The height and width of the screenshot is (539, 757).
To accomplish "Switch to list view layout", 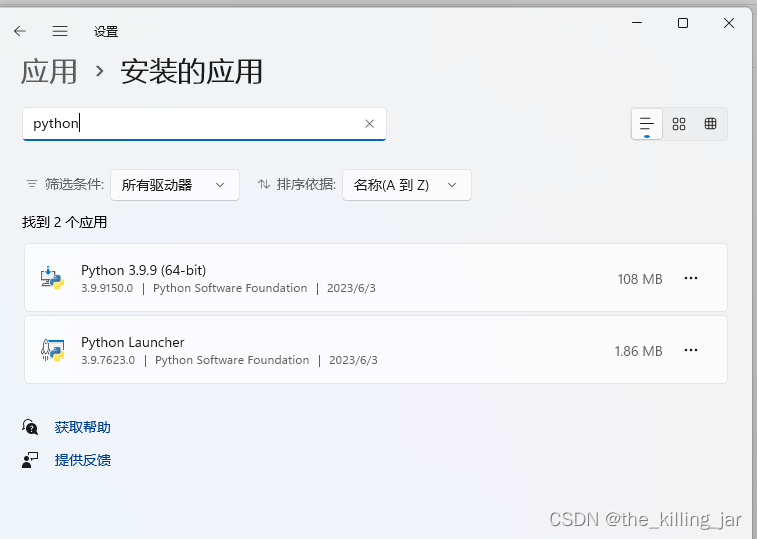I will (x=646, y=124).
